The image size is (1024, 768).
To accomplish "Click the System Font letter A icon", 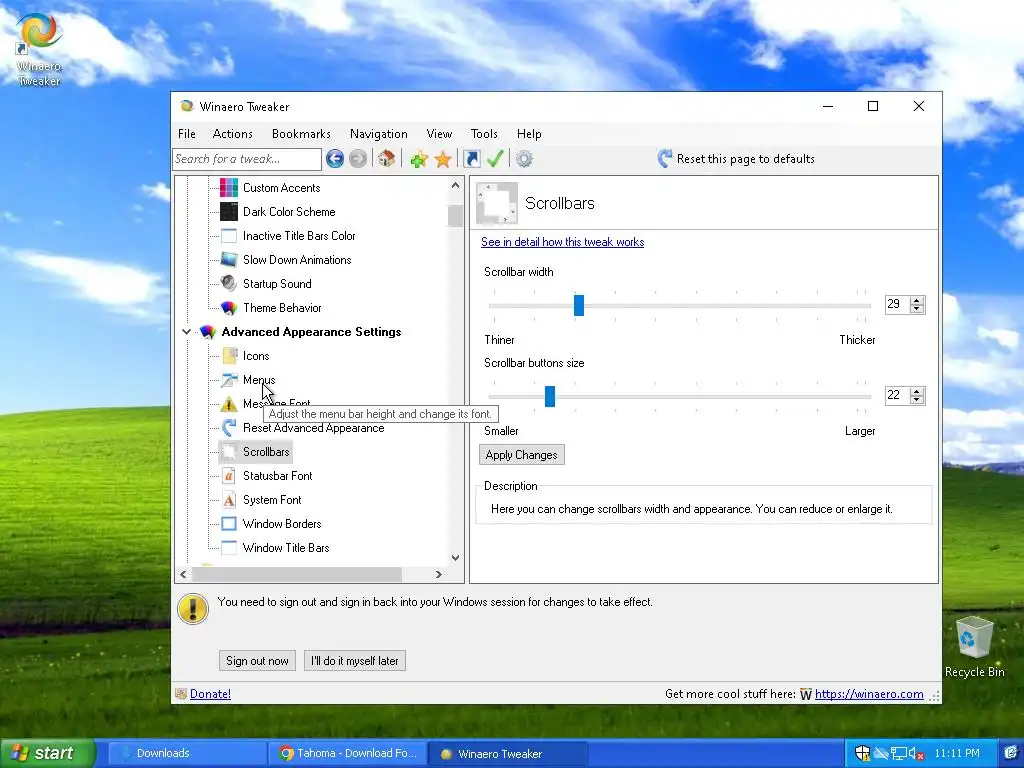I will tap(229, 500).
